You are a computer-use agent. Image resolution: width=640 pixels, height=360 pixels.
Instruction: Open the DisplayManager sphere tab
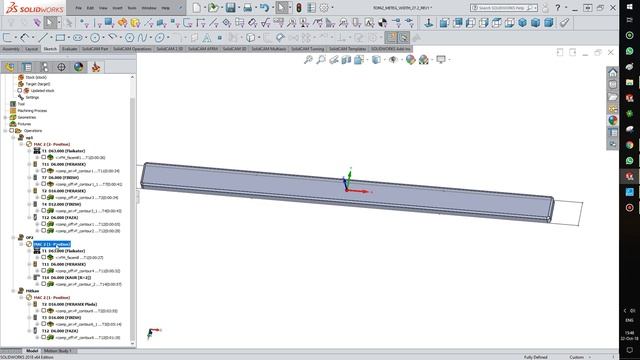tap(78, 67)
